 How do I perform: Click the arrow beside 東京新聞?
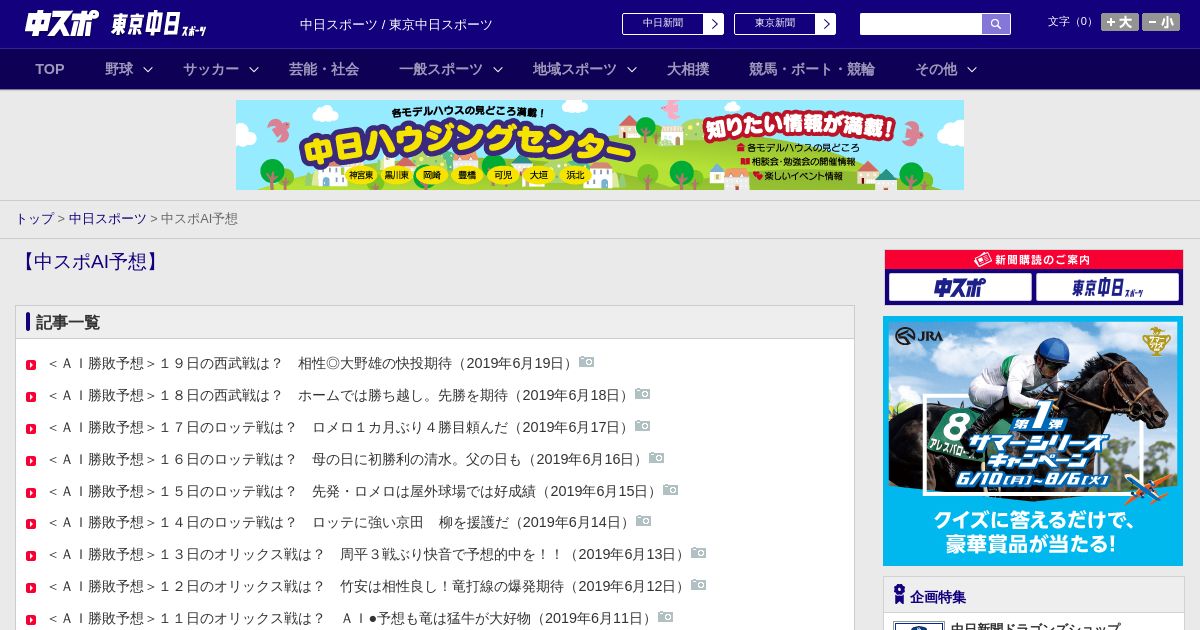826,24
